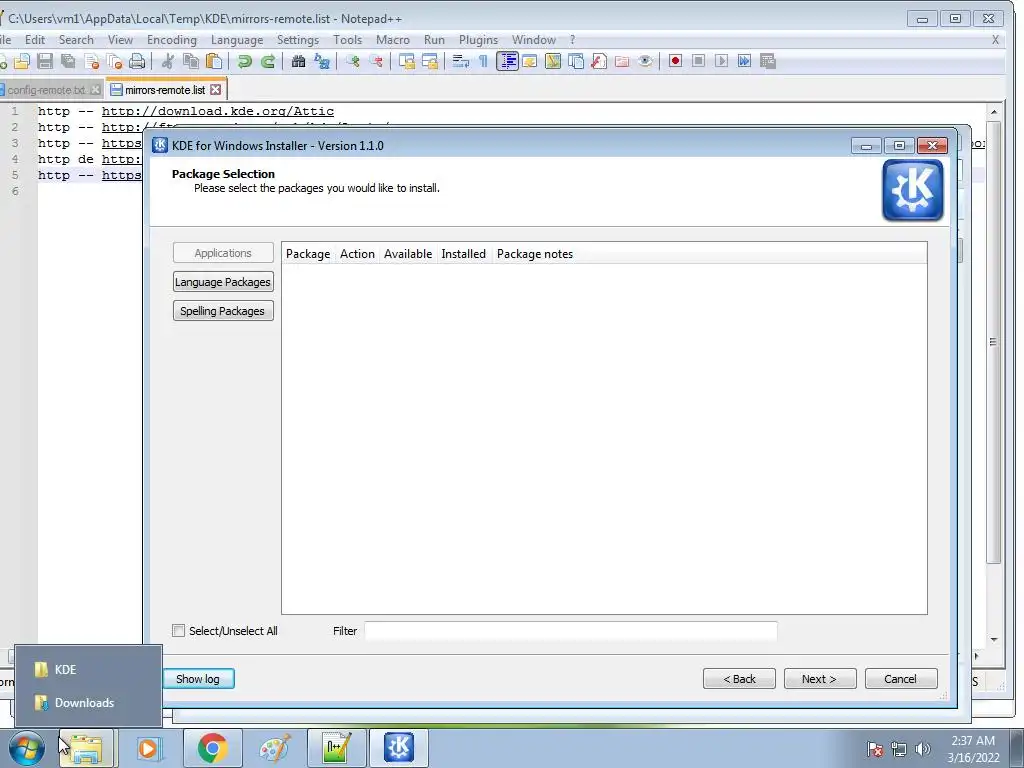Click Notepad++ vertical scrollbar up arrow
The height and width of the screenshot is (768, 1024).
click(x=994, y=112)
